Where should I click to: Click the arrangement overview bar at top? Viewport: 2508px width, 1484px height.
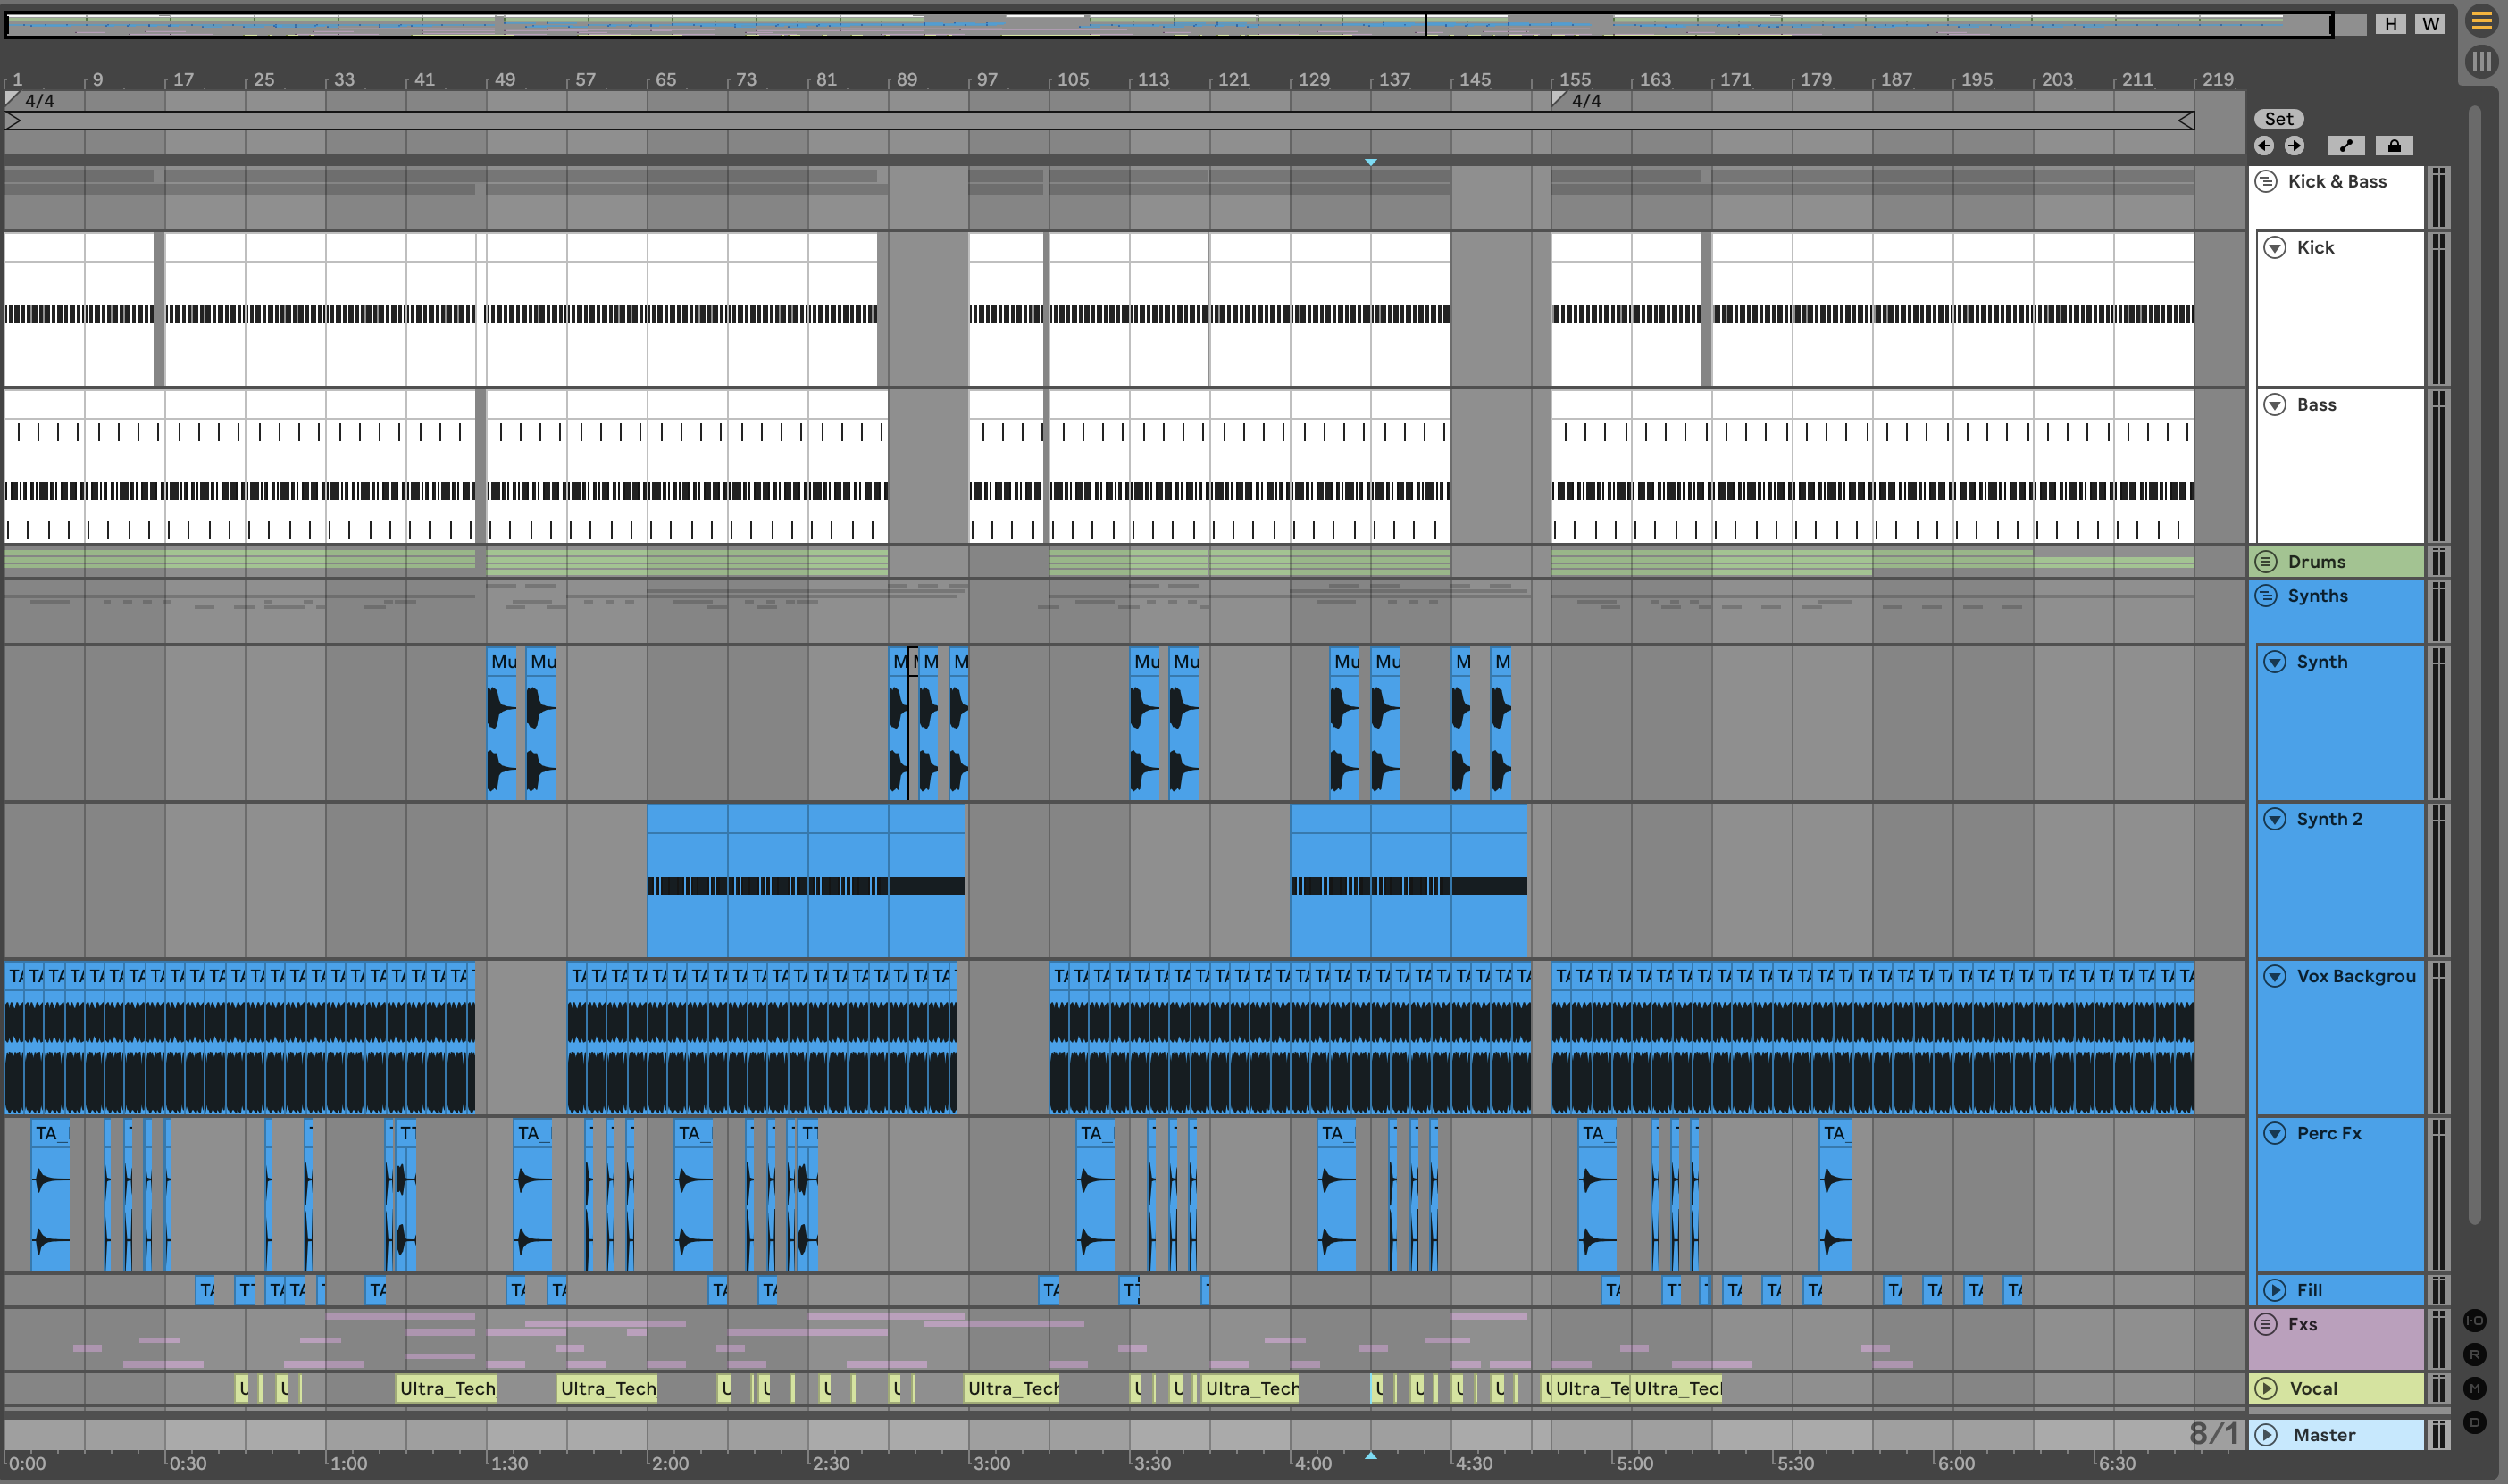[1168, 24]
